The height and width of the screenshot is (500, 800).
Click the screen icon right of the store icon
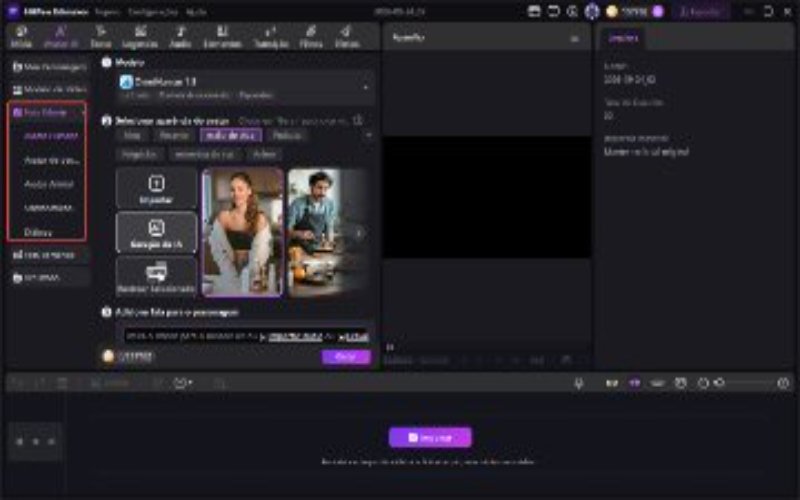tap(554, 11)
